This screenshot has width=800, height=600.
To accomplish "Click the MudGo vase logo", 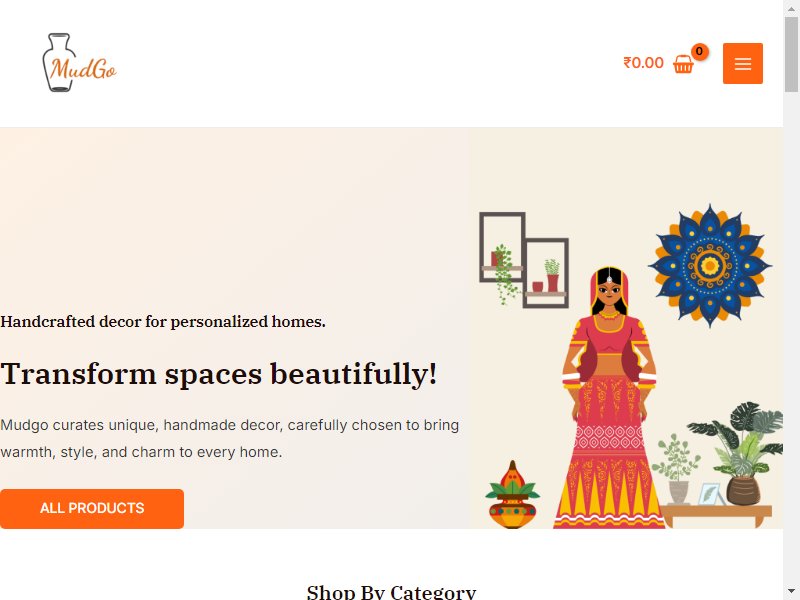I will [x=80, y=63].
